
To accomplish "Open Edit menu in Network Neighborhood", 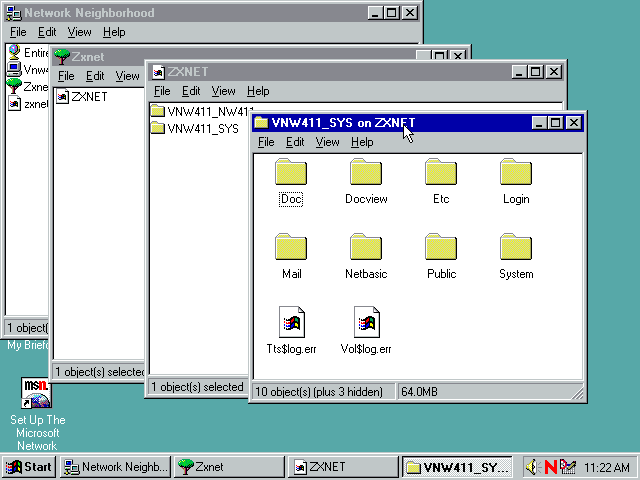I will point(47,32).
